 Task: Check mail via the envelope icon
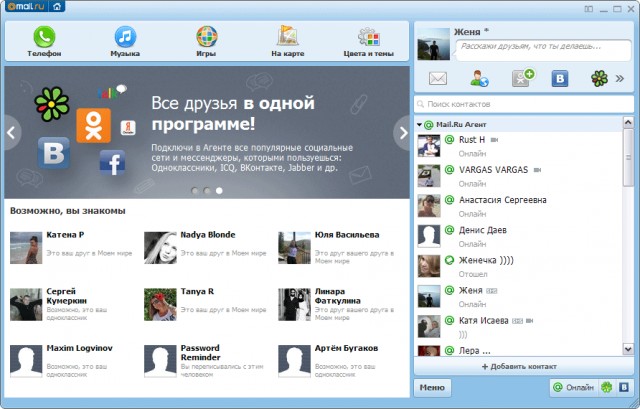click(438, 78)
